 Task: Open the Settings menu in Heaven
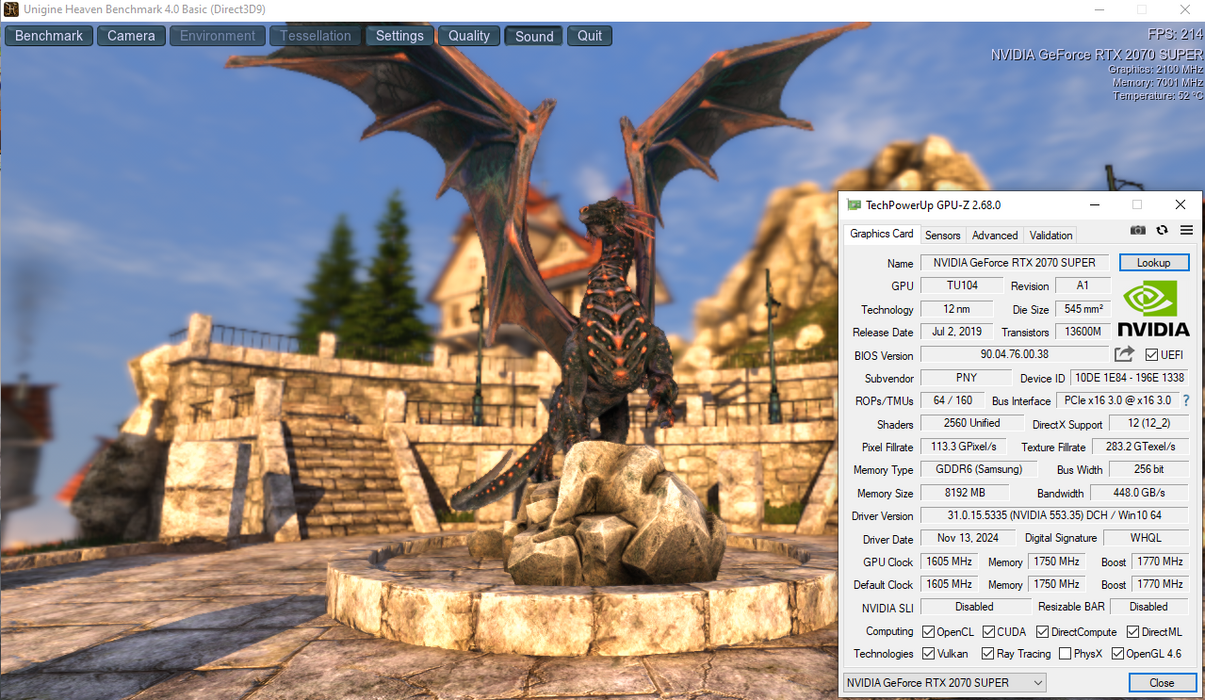click(x=399, y=36)
